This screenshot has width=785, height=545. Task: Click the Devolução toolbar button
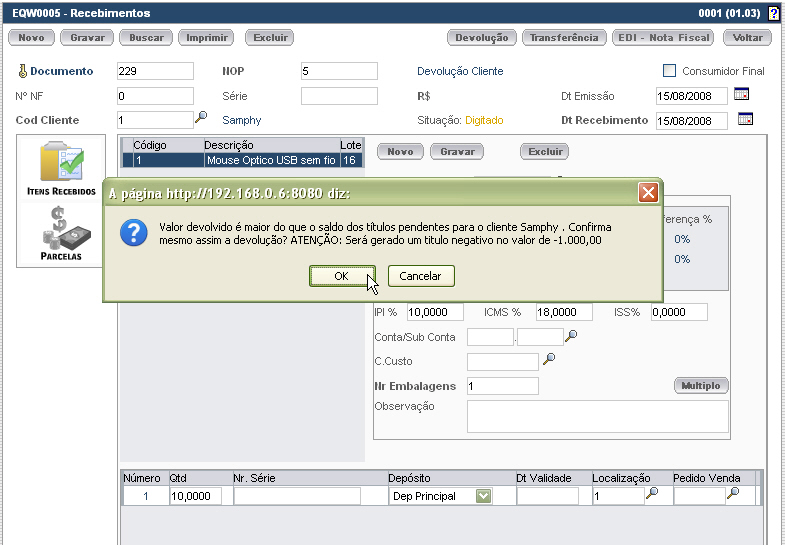482,38
